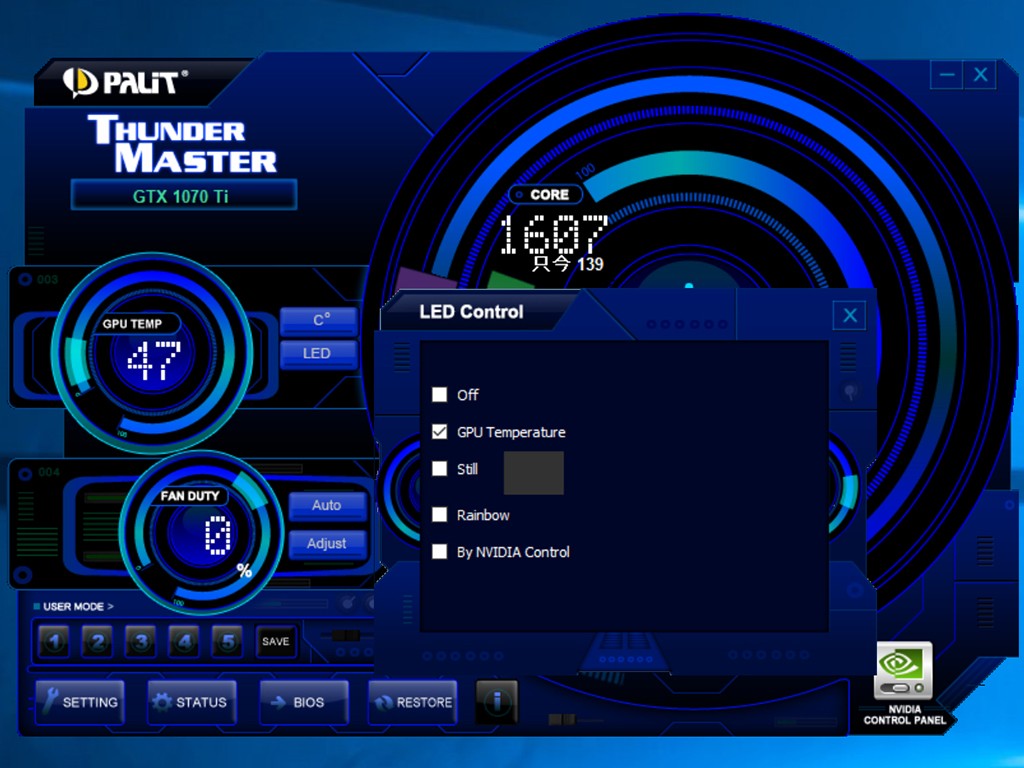Viewport: 1024px width, 768px height.
Task: Click the FAN DUTY gauge label
Action: pos(189,496)
